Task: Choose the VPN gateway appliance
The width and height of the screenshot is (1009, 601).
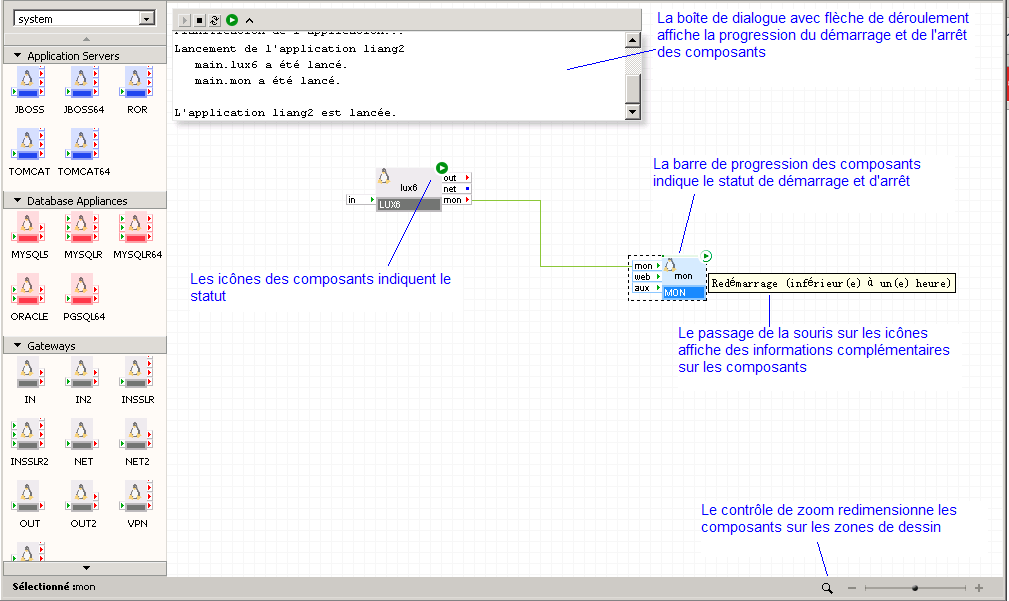Action: pos(136,496)
